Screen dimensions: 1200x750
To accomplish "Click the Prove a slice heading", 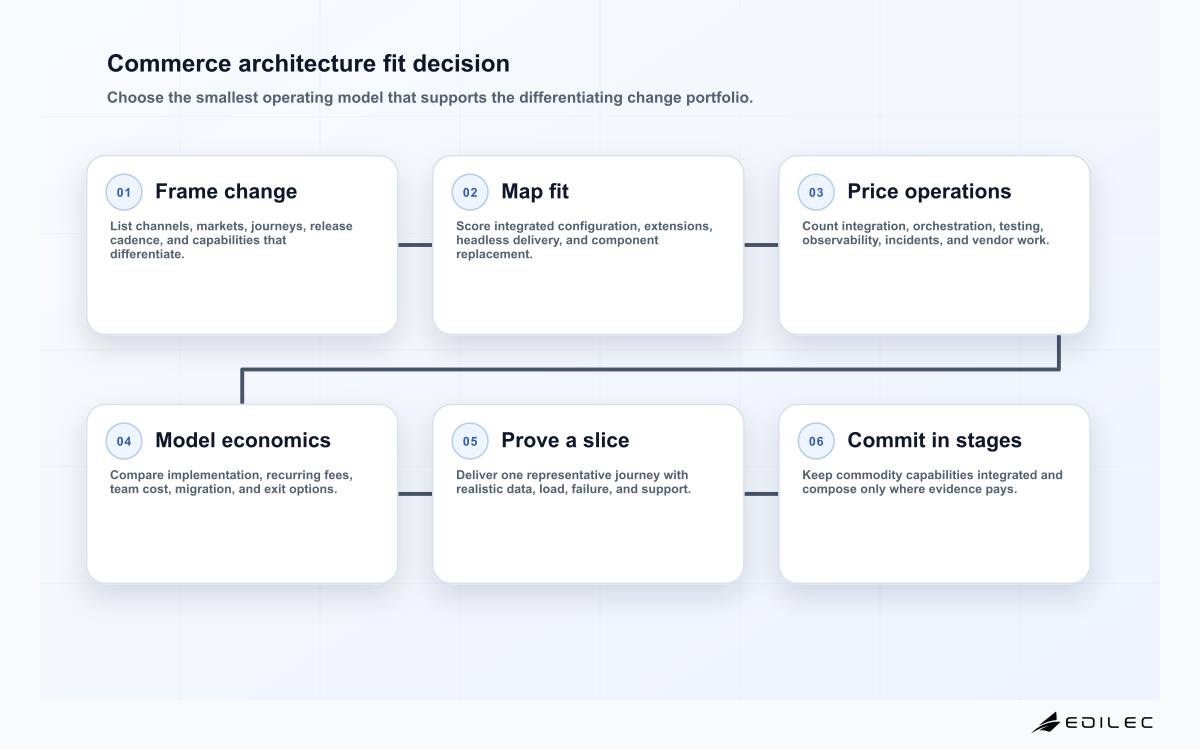I will tap(565, 440).
